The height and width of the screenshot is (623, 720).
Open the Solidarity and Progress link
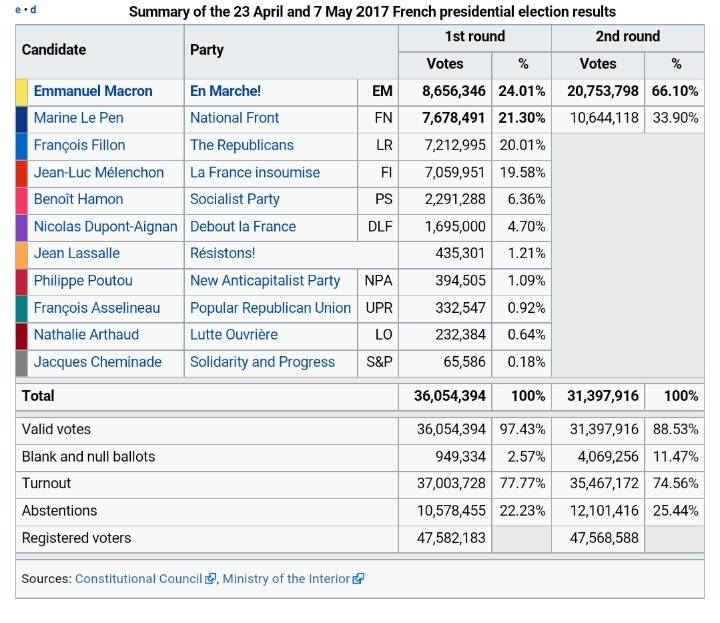click(262, 362)
